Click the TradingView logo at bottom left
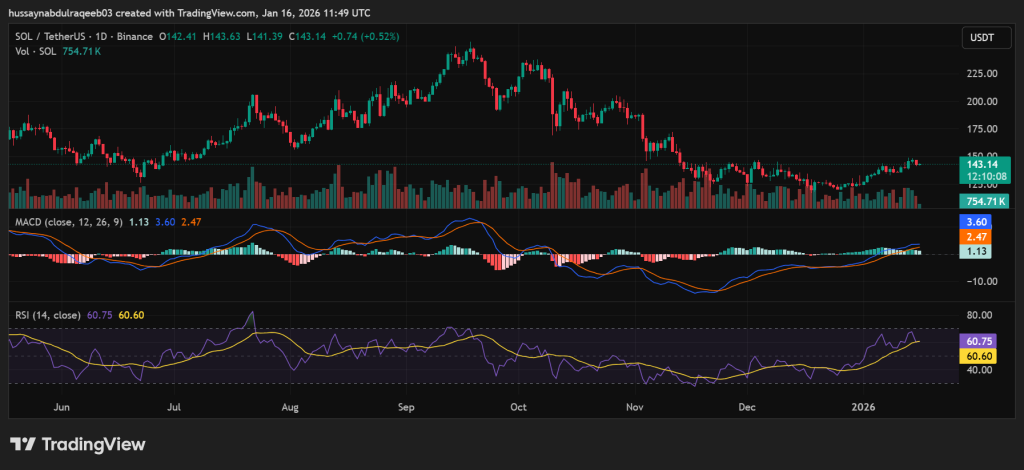Viewport: 1024px width, 470px height. (78, 445)
